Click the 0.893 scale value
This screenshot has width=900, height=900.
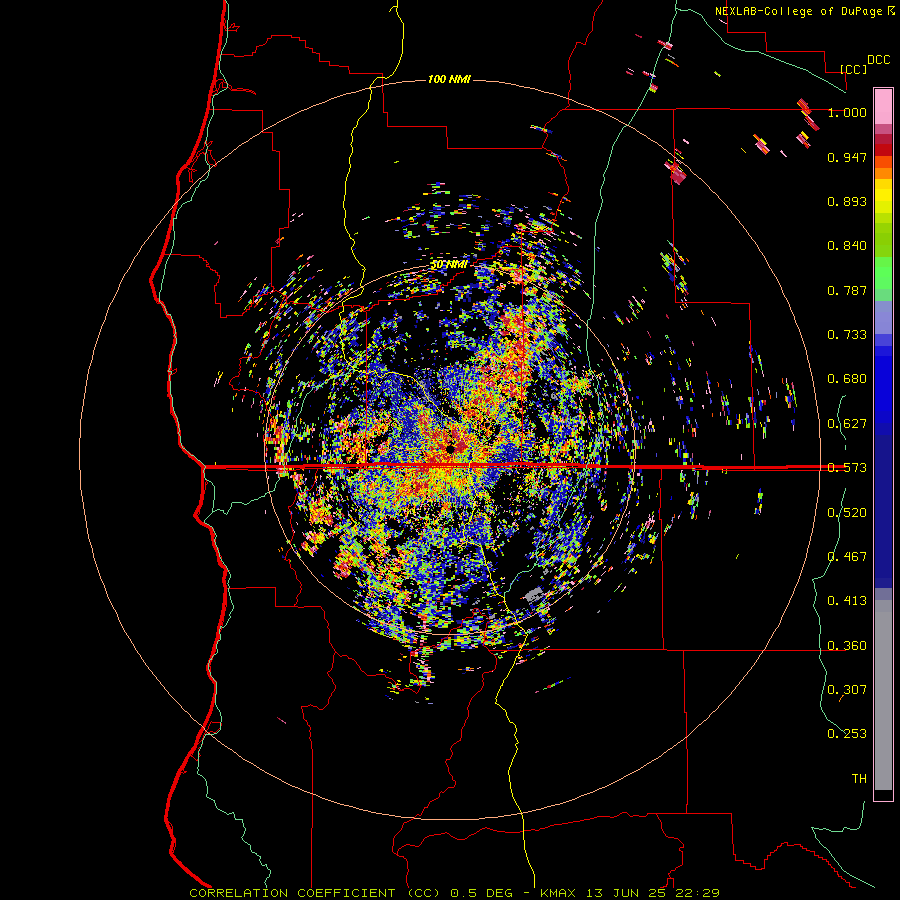(x=847, y=201)
